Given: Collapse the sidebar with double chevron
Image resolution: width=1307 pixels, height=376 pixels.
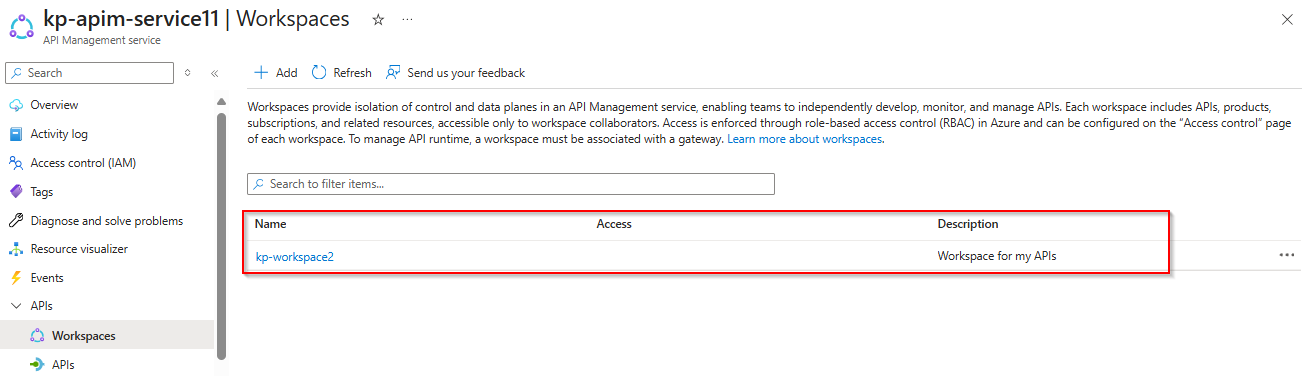Looking at the screenshot, I should point(214,73).
